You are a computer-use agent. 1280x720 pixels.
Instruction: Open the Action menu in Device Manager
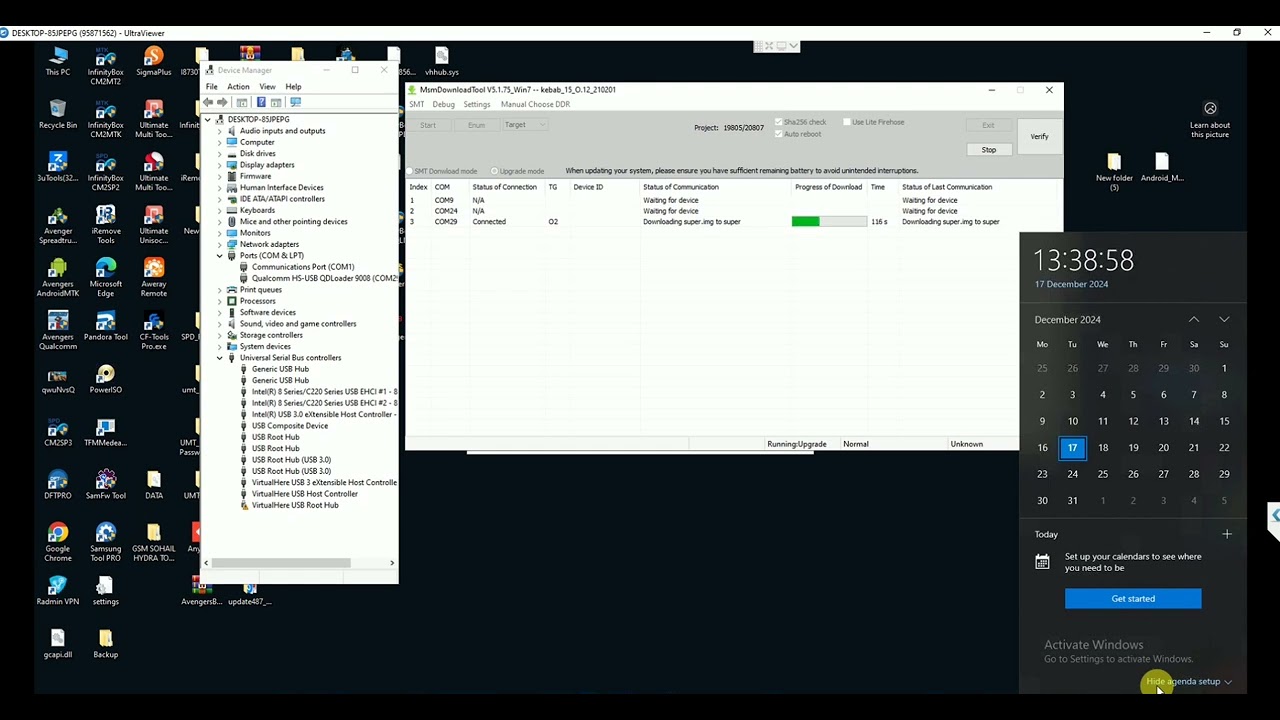click(x=238, y=87)
